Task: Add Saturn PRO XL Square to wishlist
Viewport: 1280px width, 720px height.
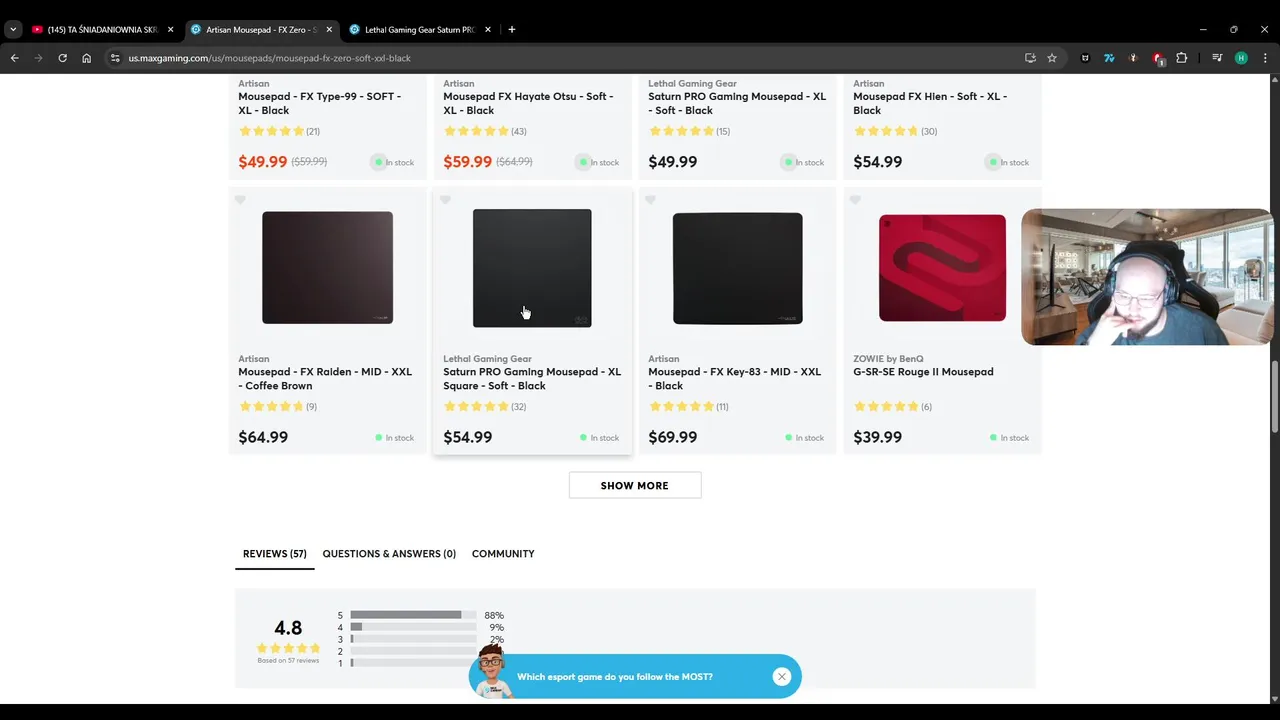Action: (x=445, y=200)
